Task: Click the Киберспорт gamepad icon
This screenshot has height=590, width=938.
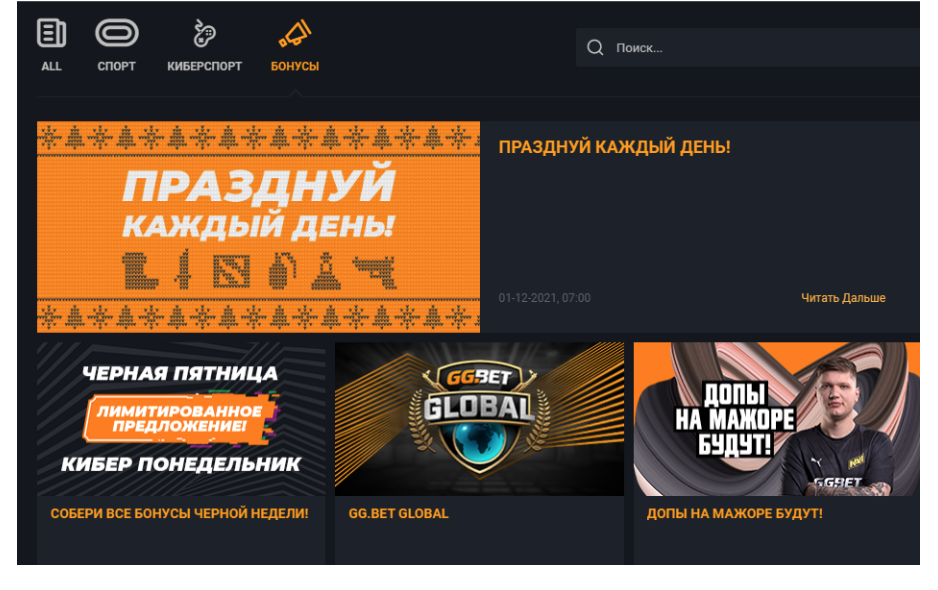Action: 204,33
